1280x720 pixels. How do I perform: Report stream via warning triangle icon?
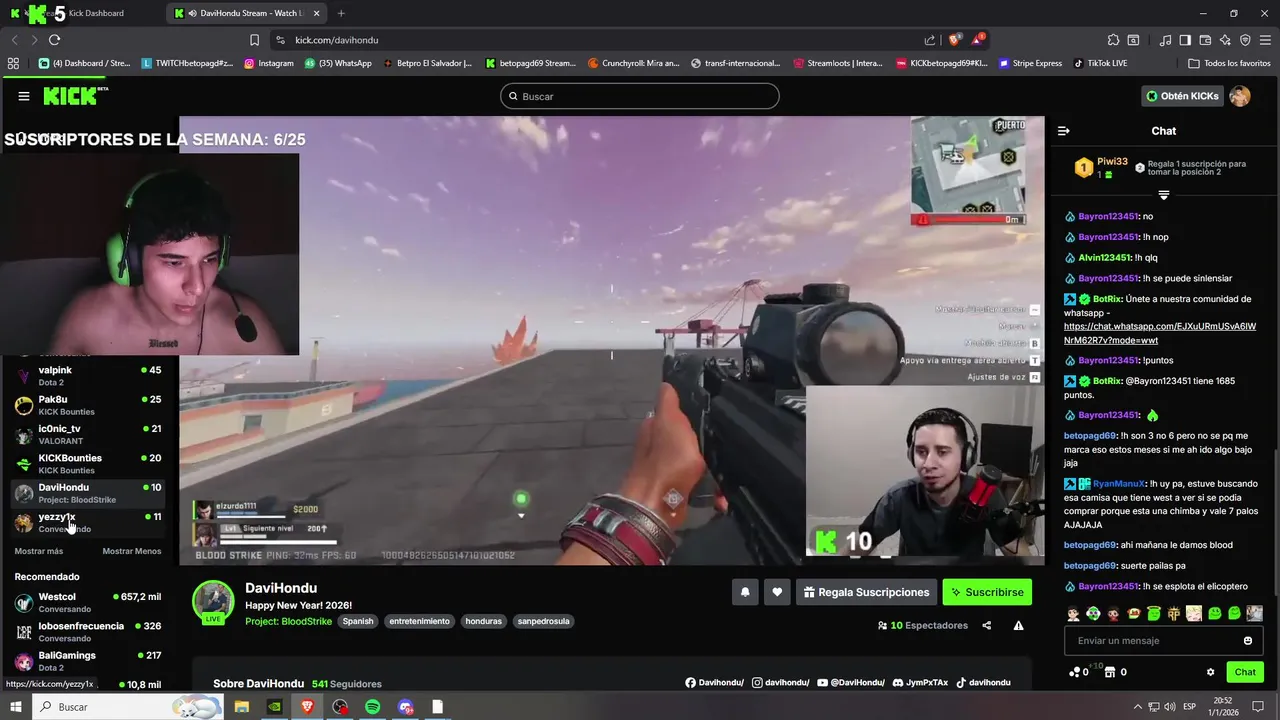coord(1018,626)
